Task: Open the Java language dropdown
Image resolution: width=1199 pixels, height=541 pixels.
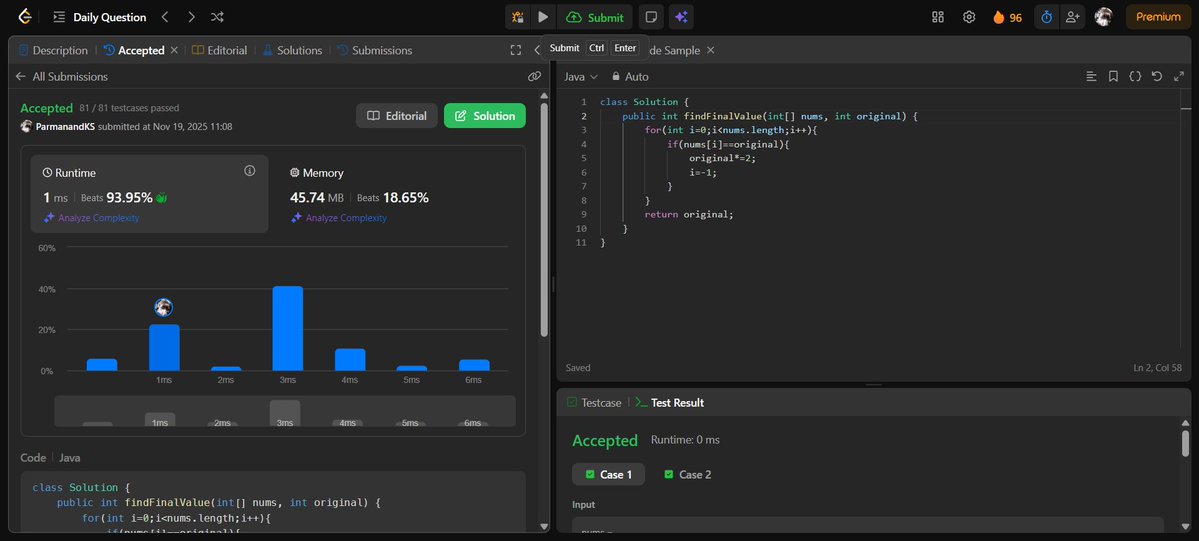Action: click(x=581, y=77)
